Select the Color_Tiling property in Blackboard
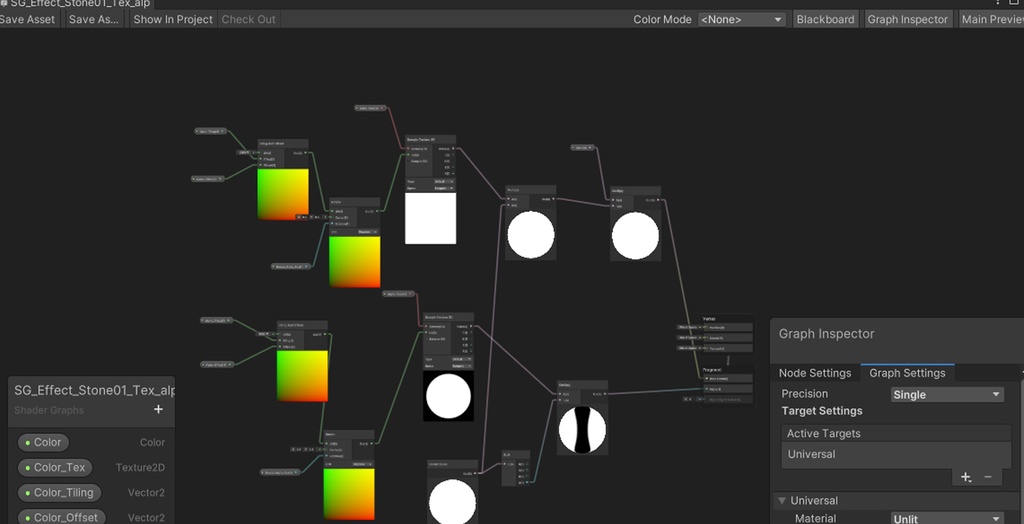Screen dimensions: 1024x524 click(59, 493)
